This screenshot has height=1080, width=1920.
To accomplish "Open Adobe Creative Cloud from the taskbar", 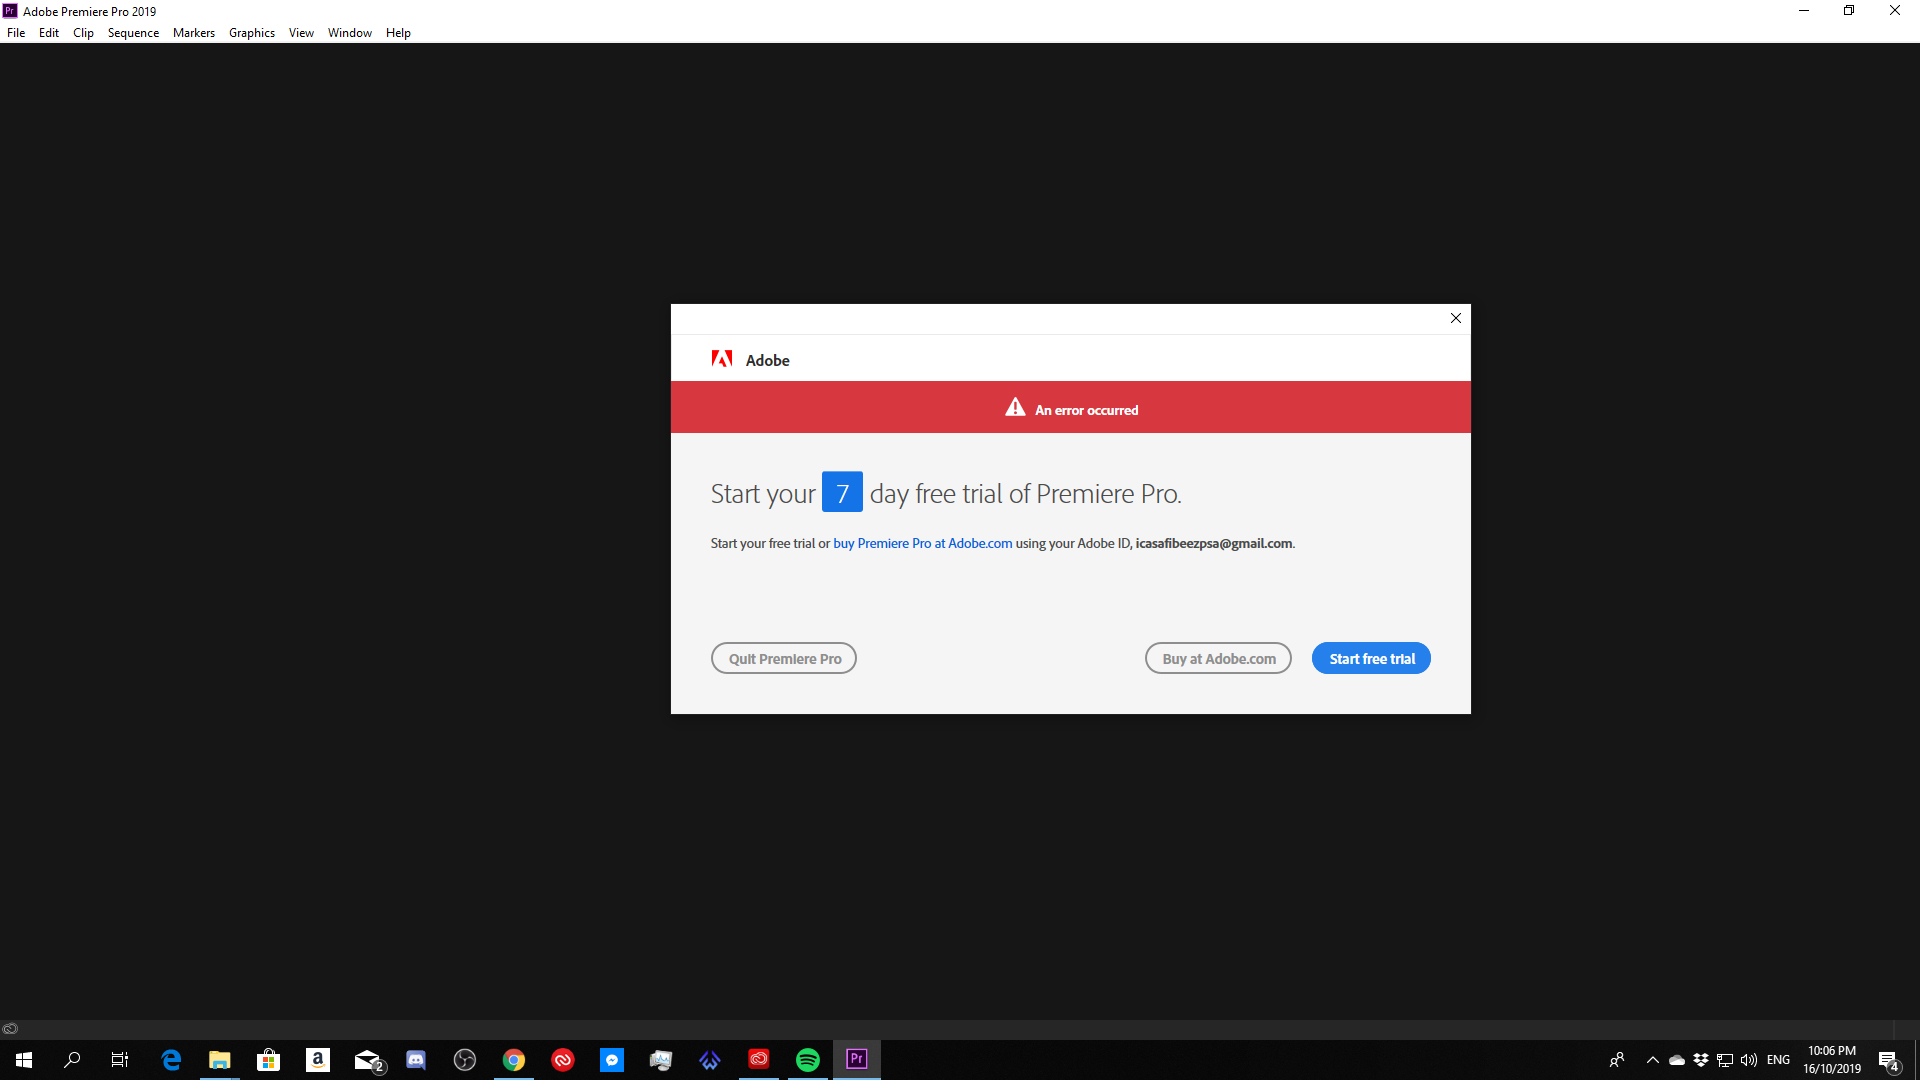I will click(758, 1060).
